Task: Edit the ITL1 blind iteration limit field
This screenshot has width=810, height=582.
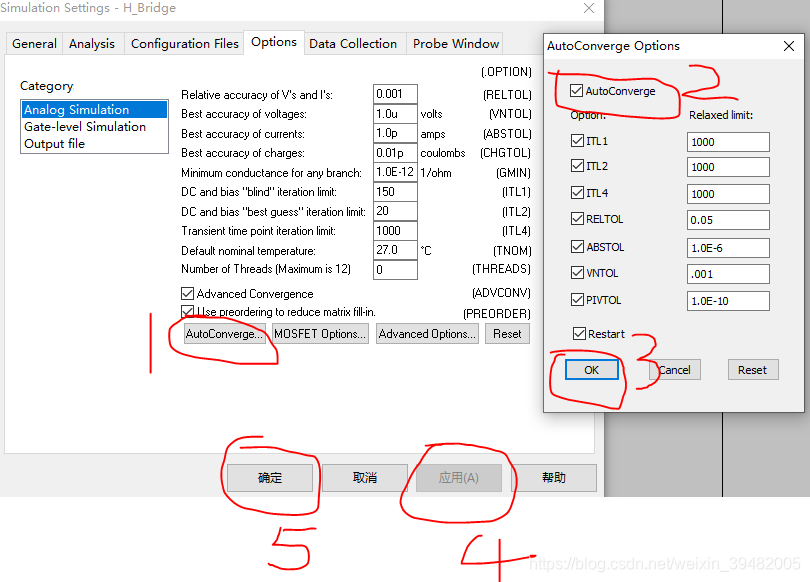Action: (x=395, y=192)
